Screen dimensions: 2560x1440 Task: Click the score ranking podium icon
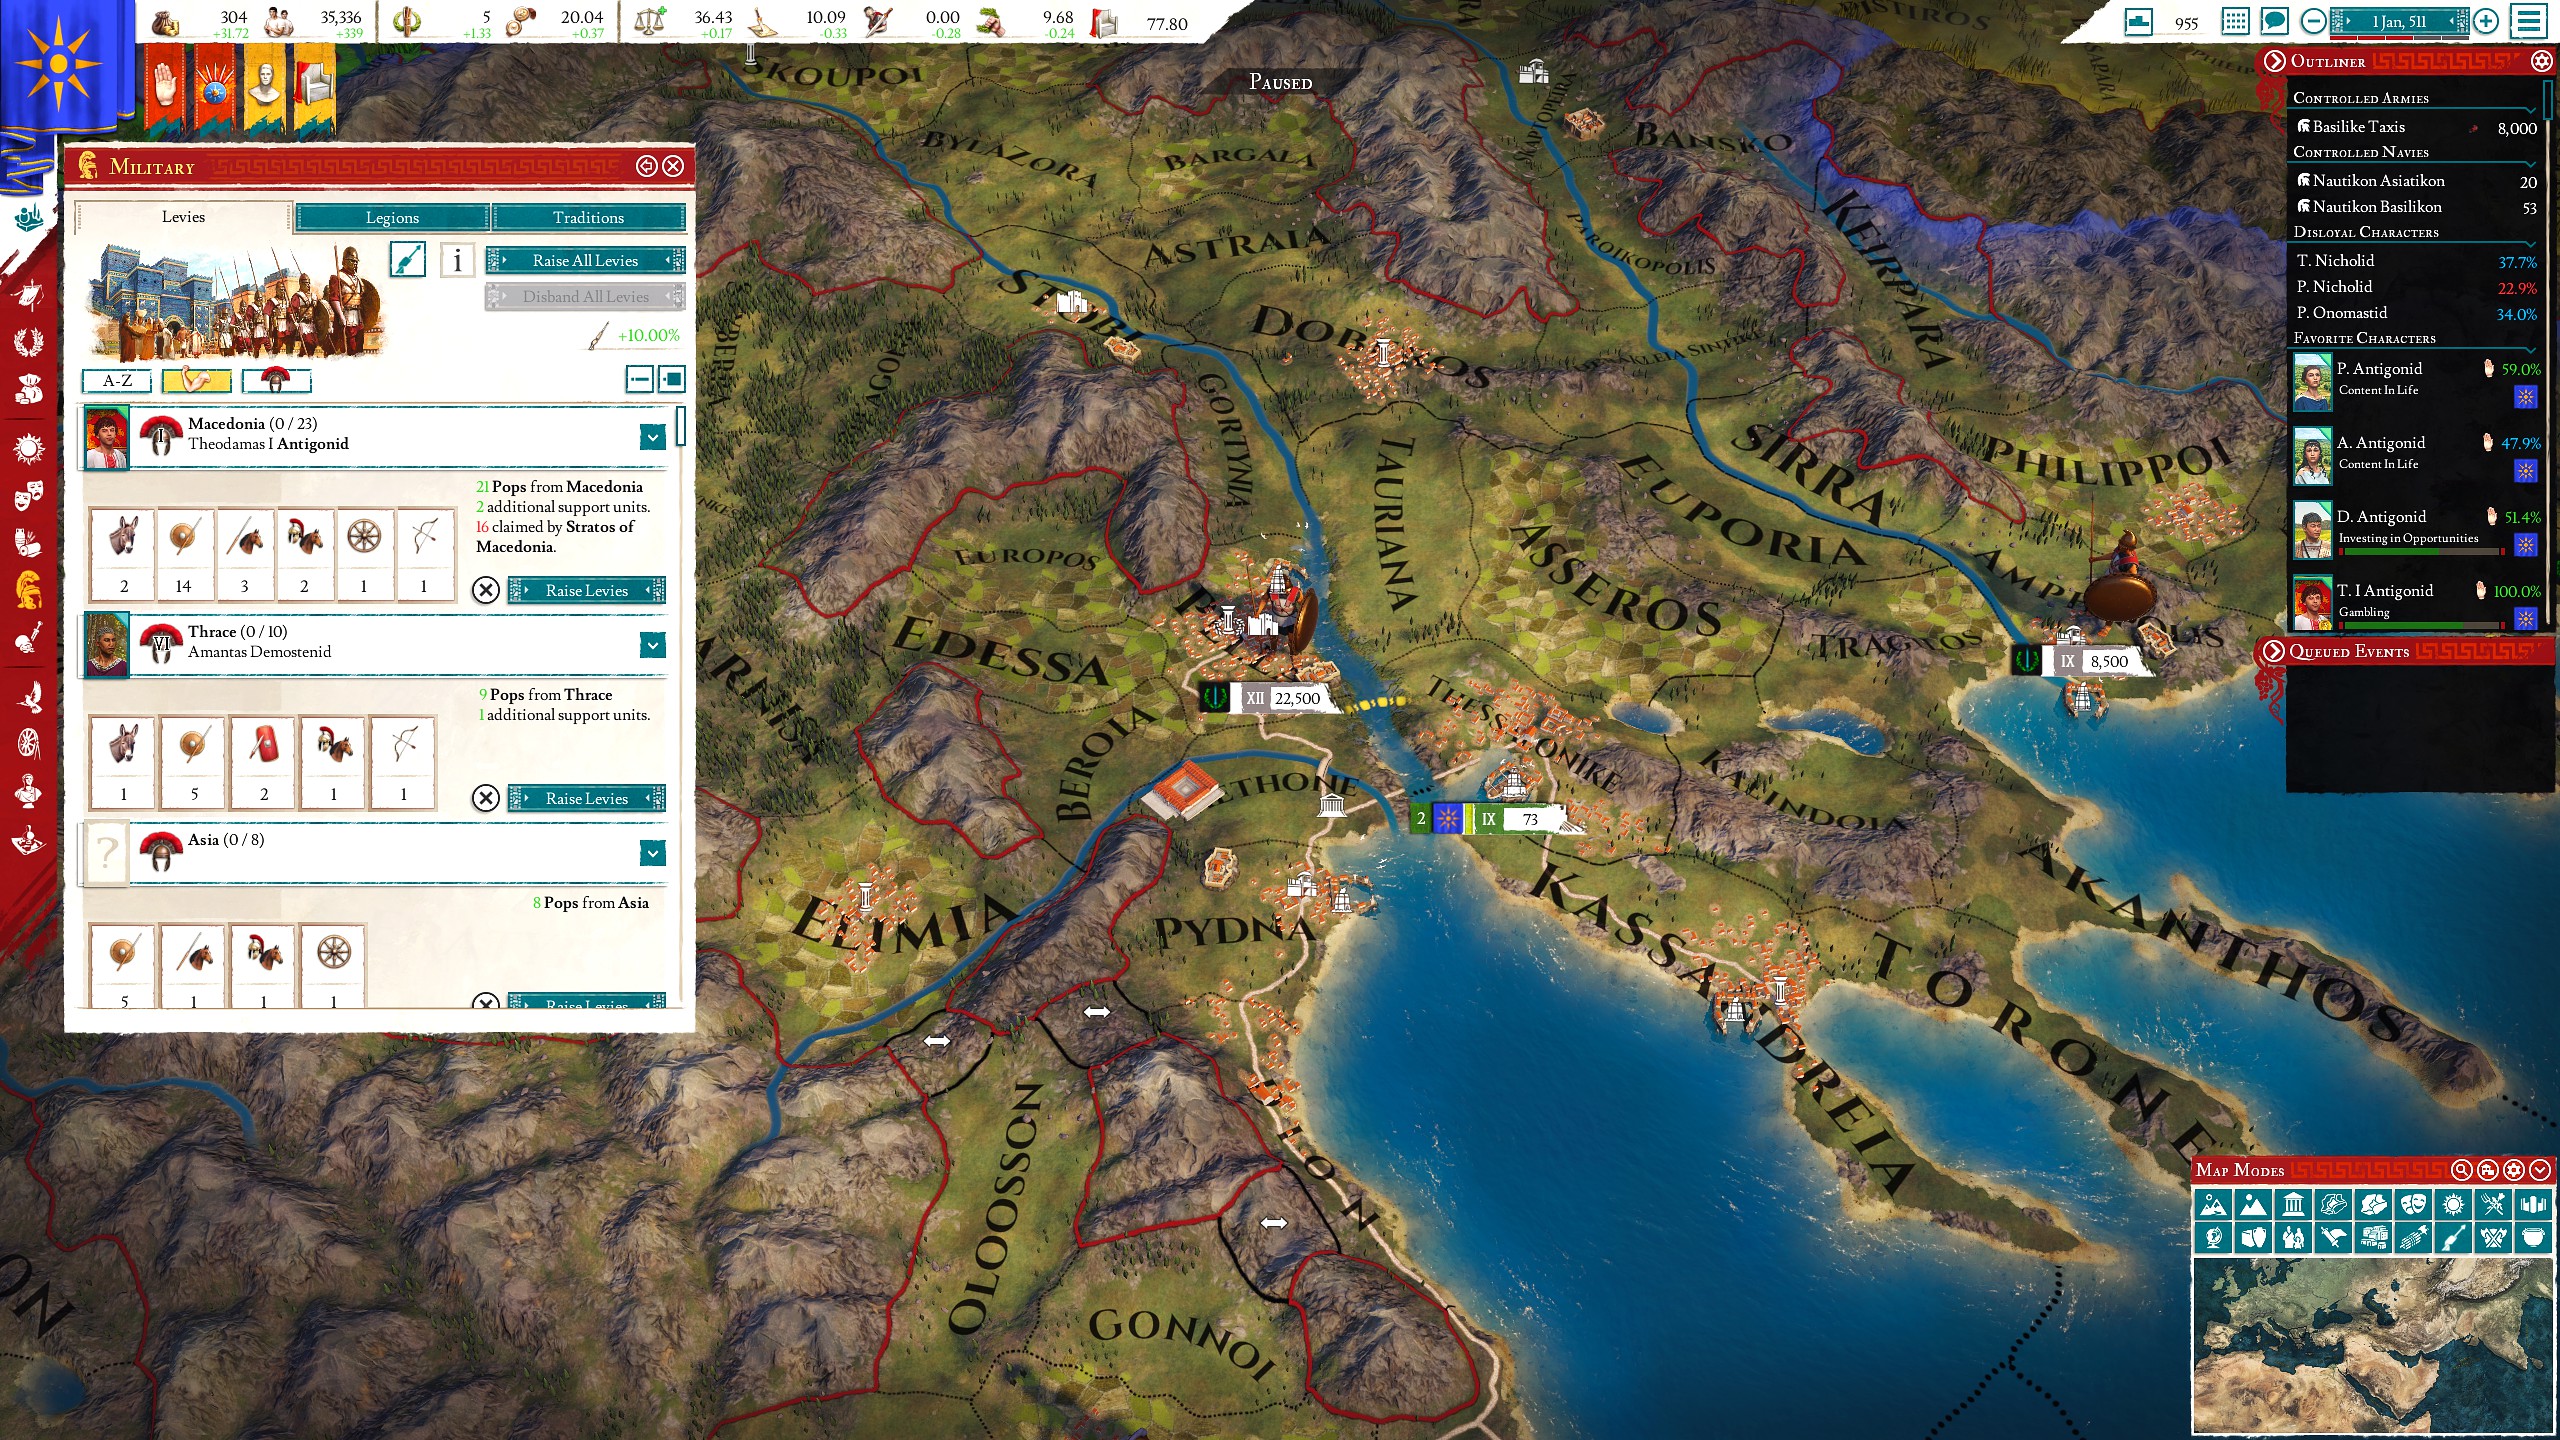coord(2139,21)
